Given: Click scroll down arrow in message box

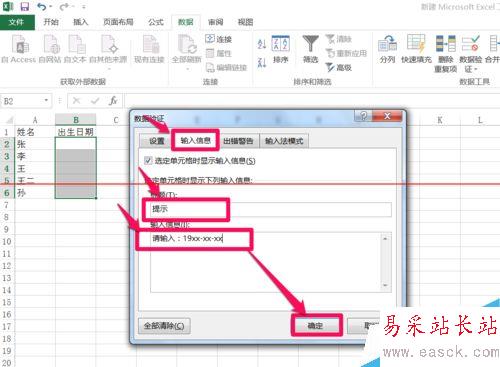Looking at the screenshot, I should point(385,286).
